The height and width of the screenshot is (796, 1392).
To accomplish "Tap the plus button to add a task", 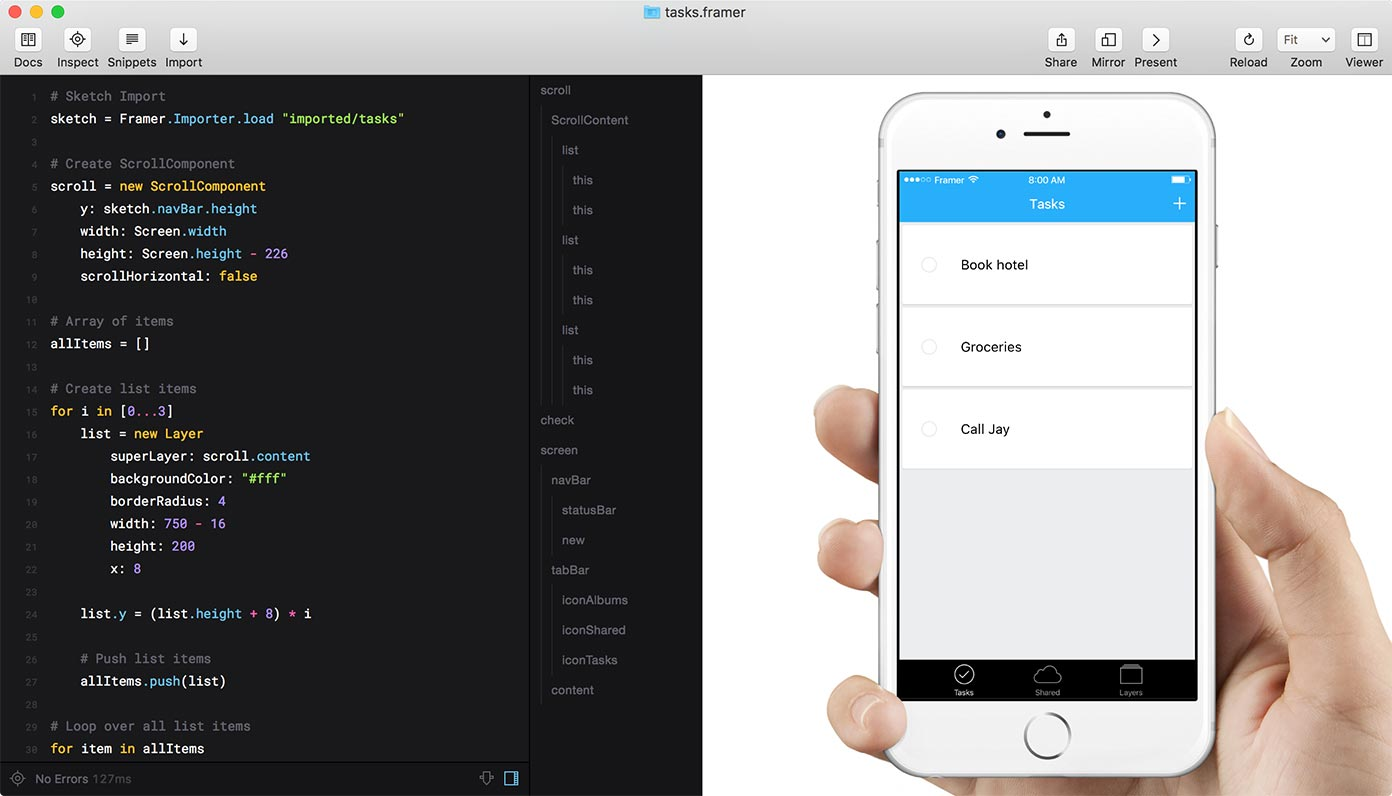I will coord(1180,203).
